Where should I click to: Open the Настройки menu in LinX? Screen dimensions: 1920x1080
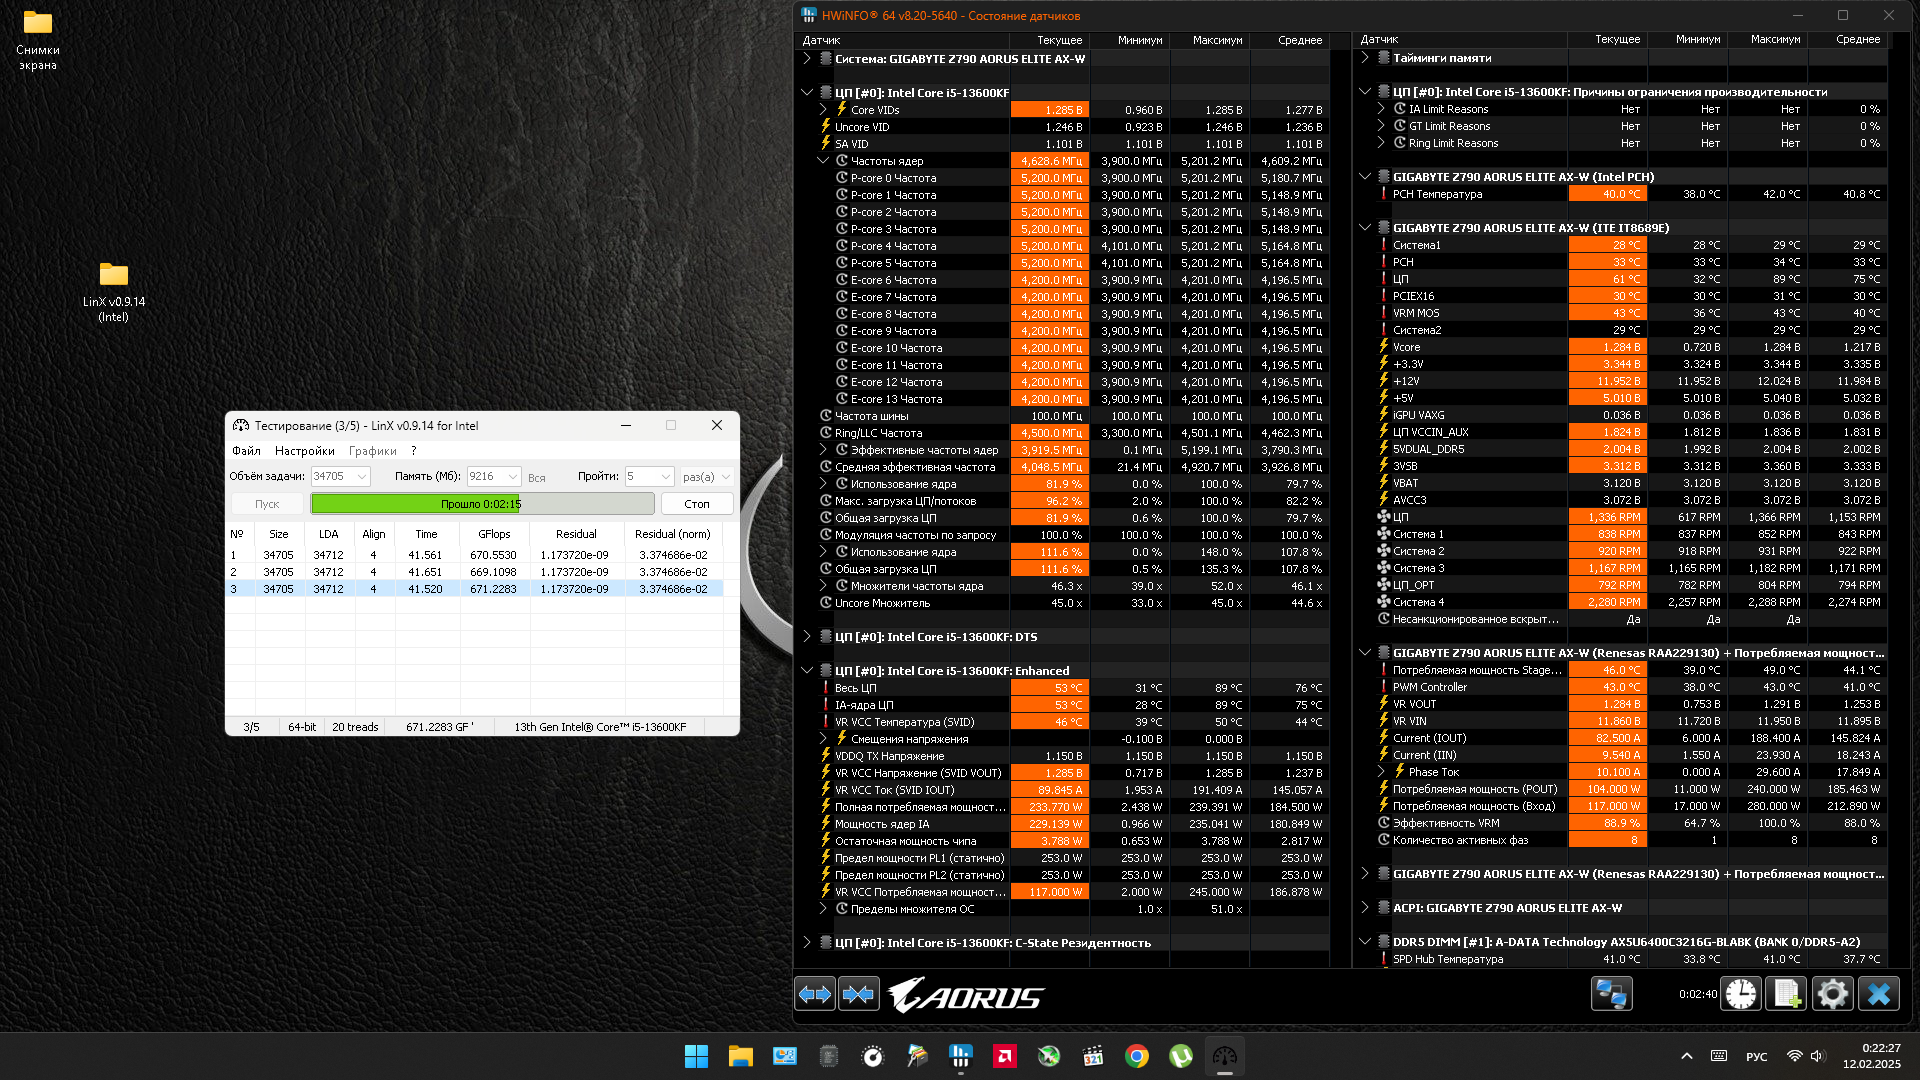pos(304,451)
